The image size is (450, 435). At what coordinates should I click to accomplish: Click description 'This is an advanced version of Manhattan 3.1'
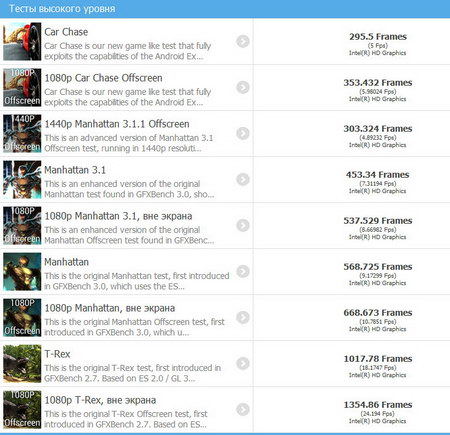tap(129, 143)
